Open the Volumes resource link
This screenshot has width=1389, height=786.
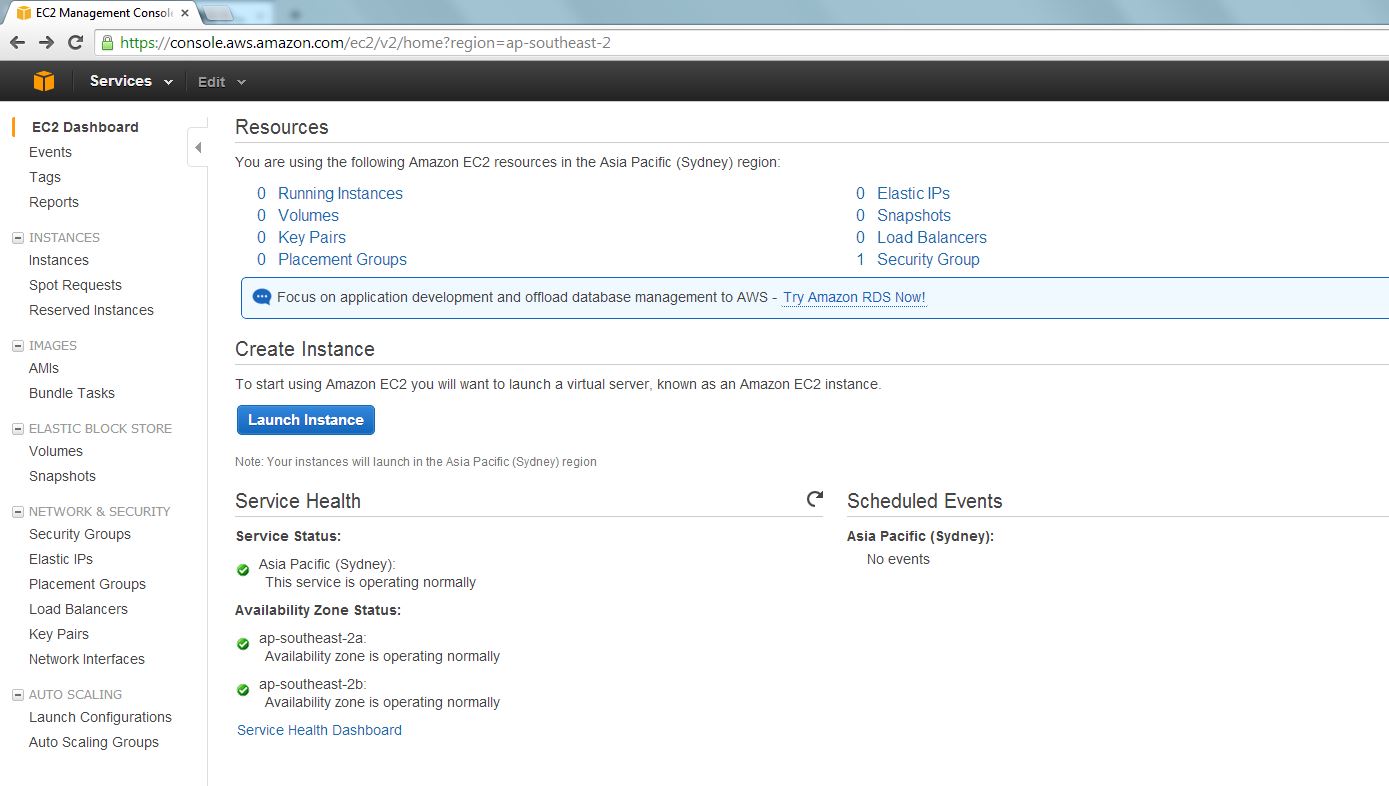pos(308,215)
